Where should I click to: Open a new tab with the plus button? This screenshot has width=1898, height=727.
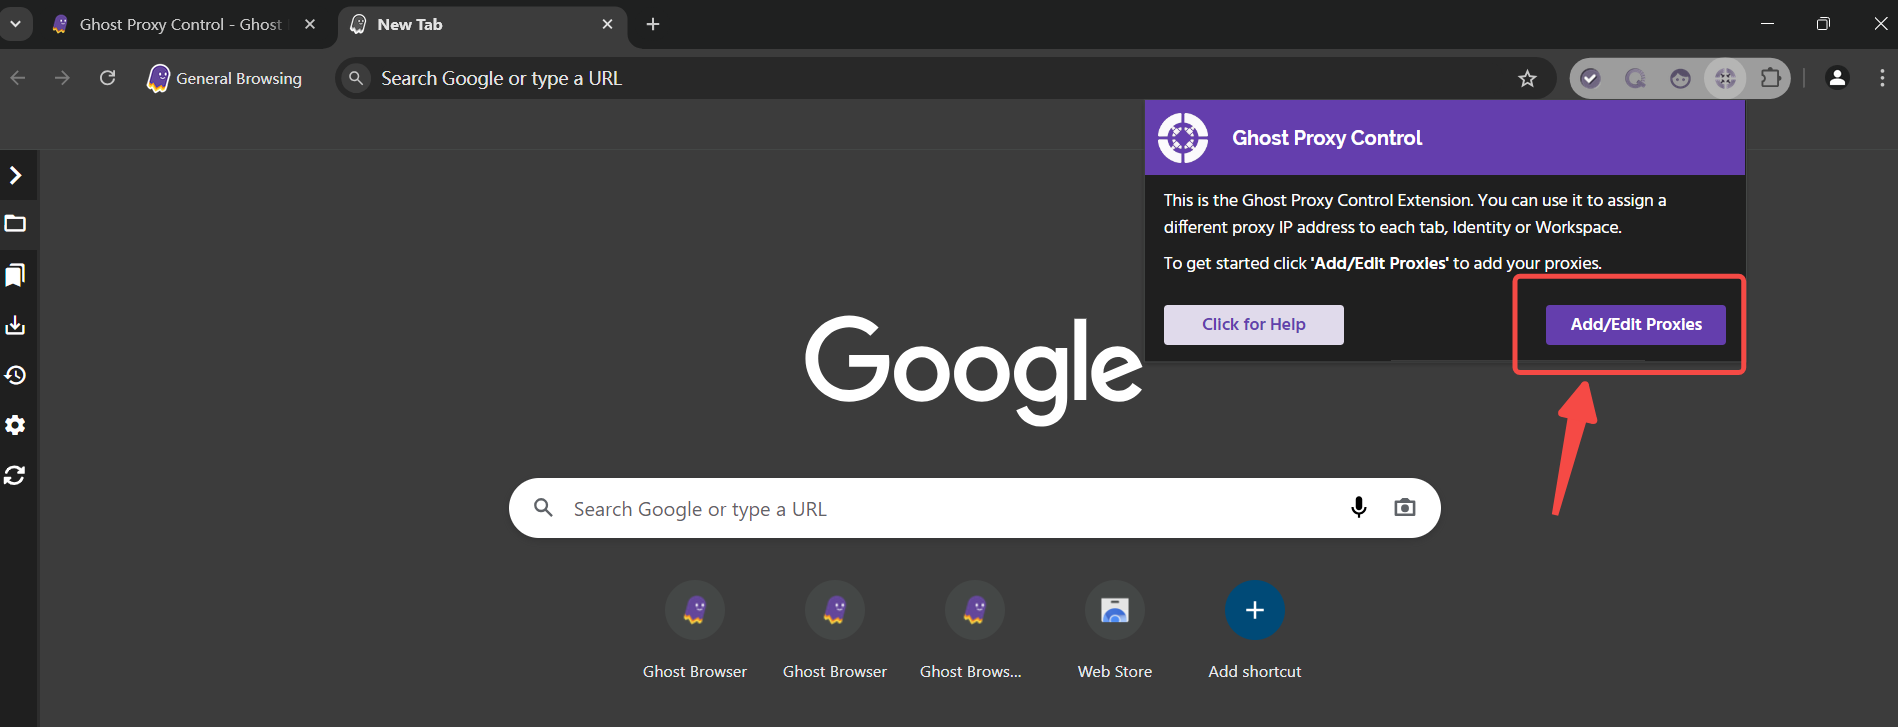pyautogui.click(x=653, y=24)
